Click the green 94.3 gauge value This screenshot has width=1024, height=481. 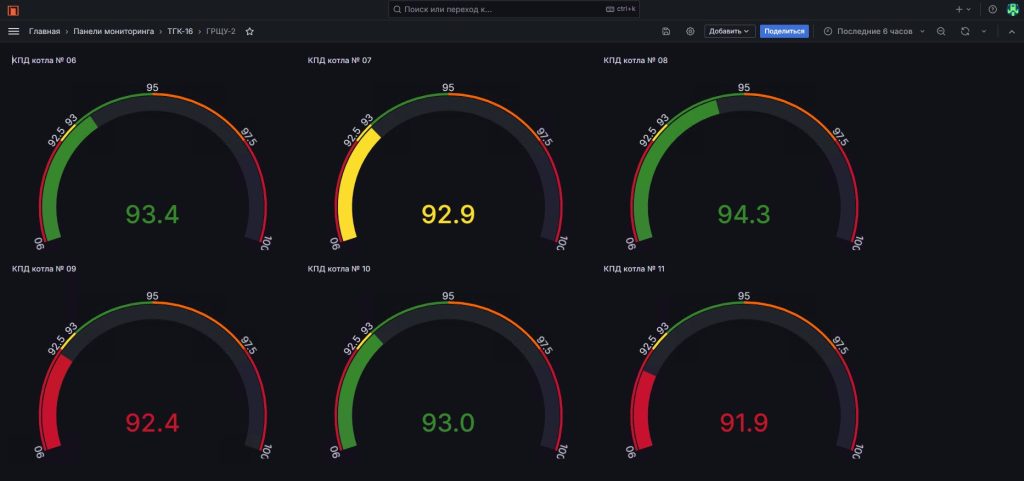pyautogui.click(x=744, y=215)
